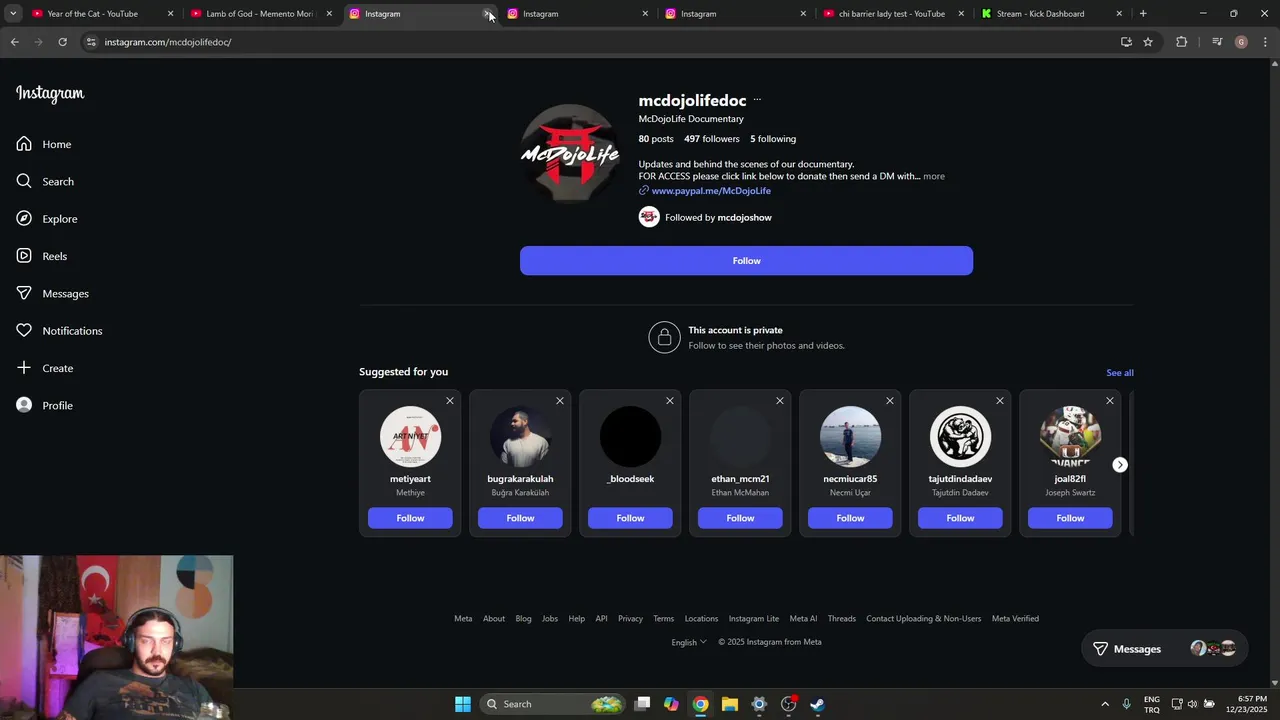Open Notifications heart icon
The width and height of the screenshot is (1280, 720).
(x=24, y=330)
